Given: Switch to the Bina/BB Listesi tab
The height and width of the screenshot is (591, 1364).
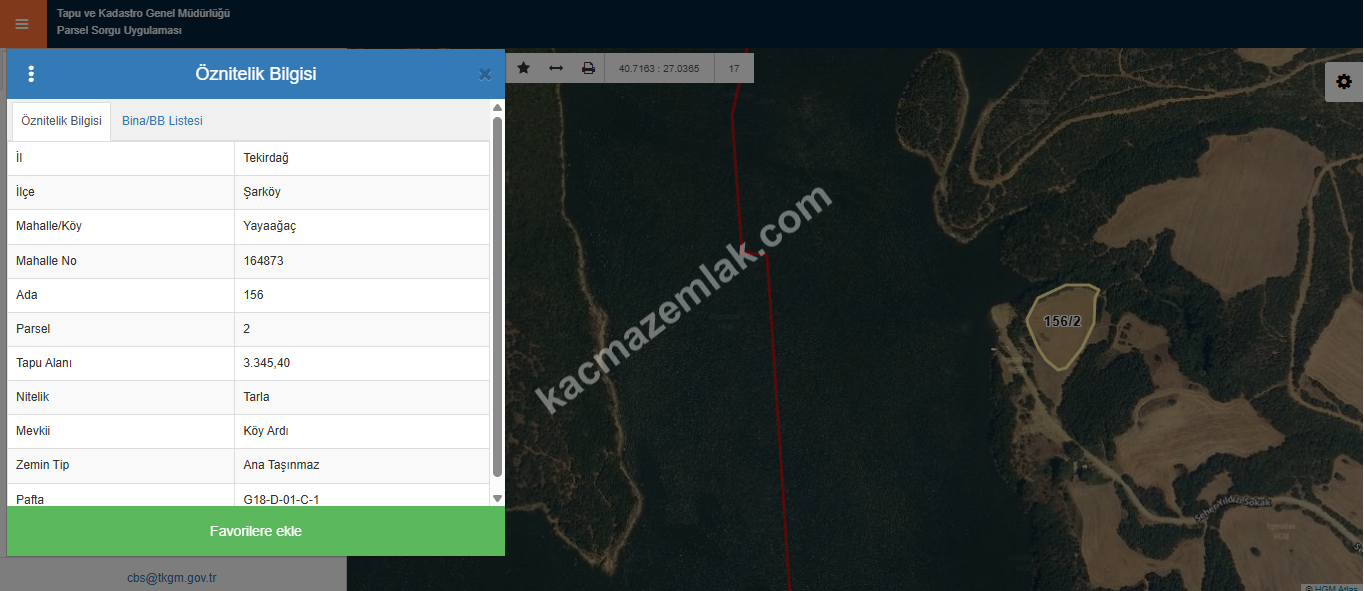Looking at the screenshot, I should click(162, 121).
